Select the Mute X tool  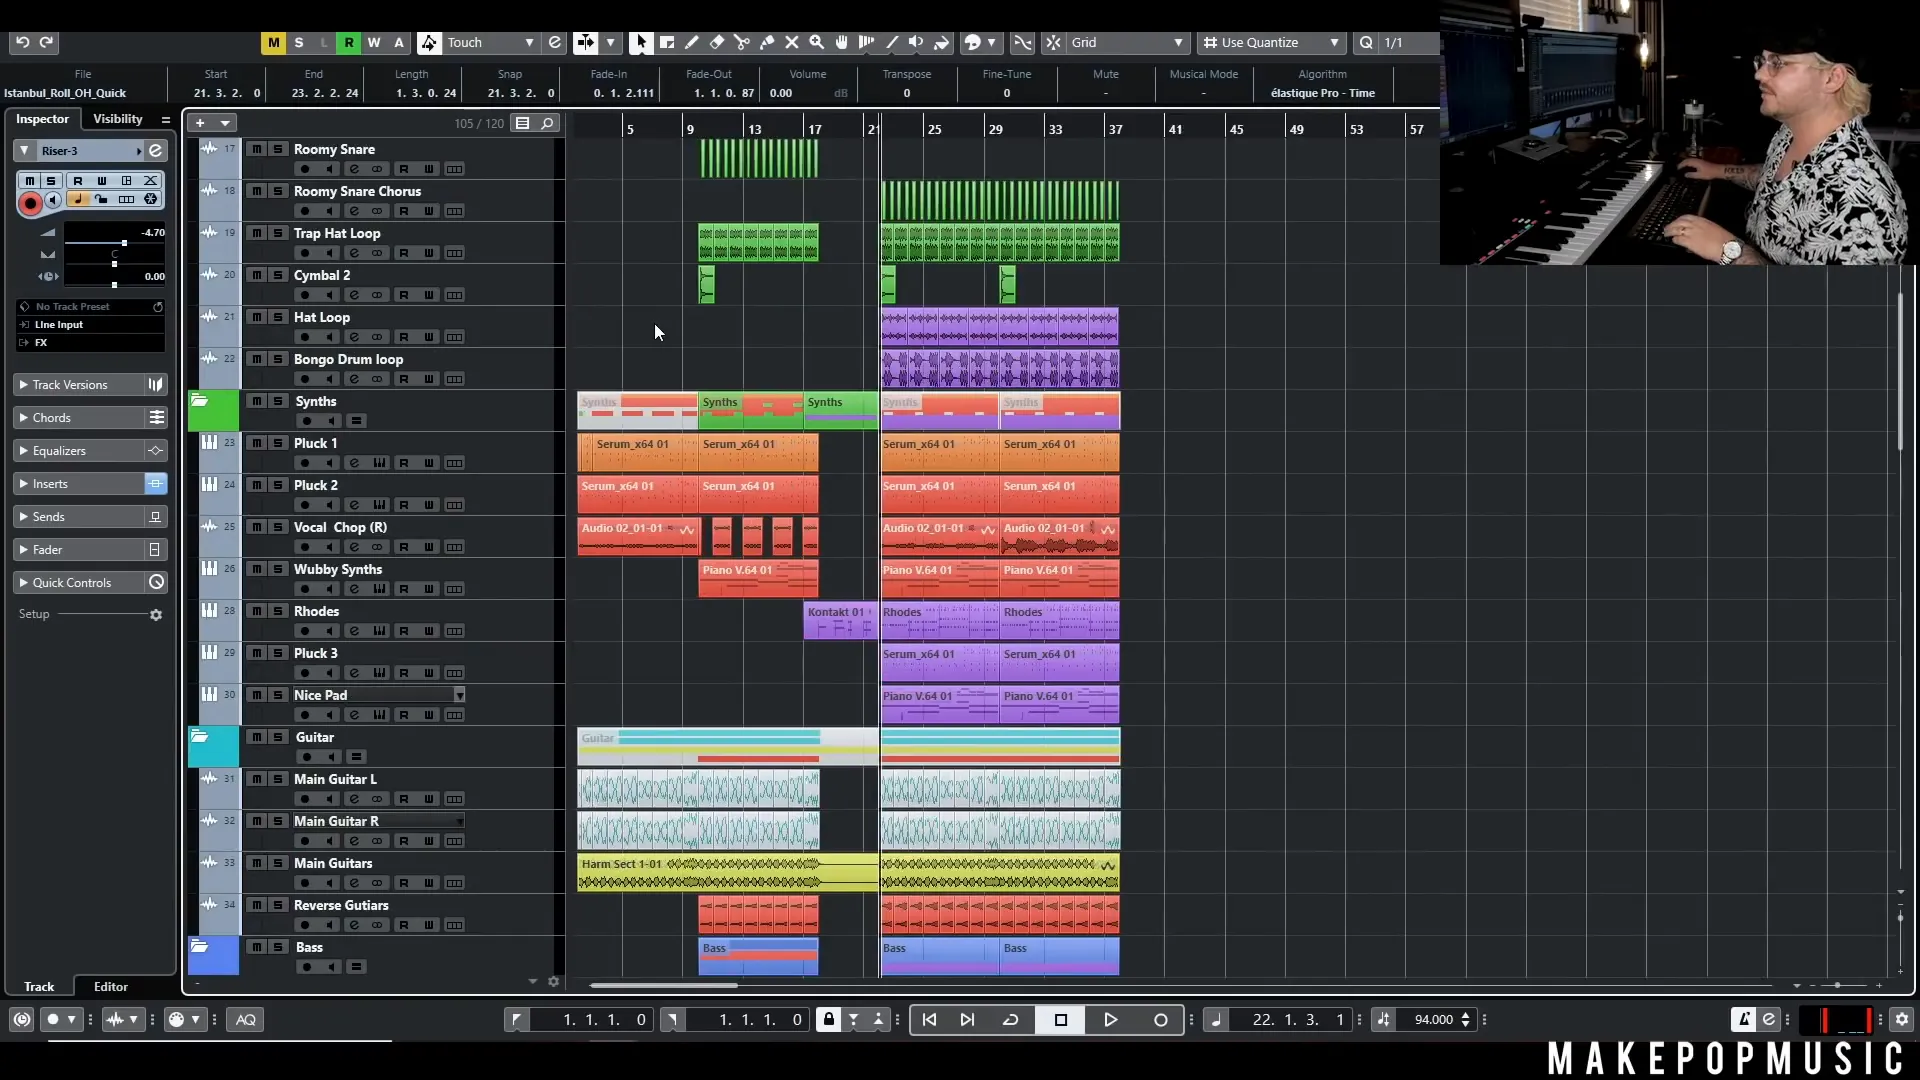pos(792,42)
